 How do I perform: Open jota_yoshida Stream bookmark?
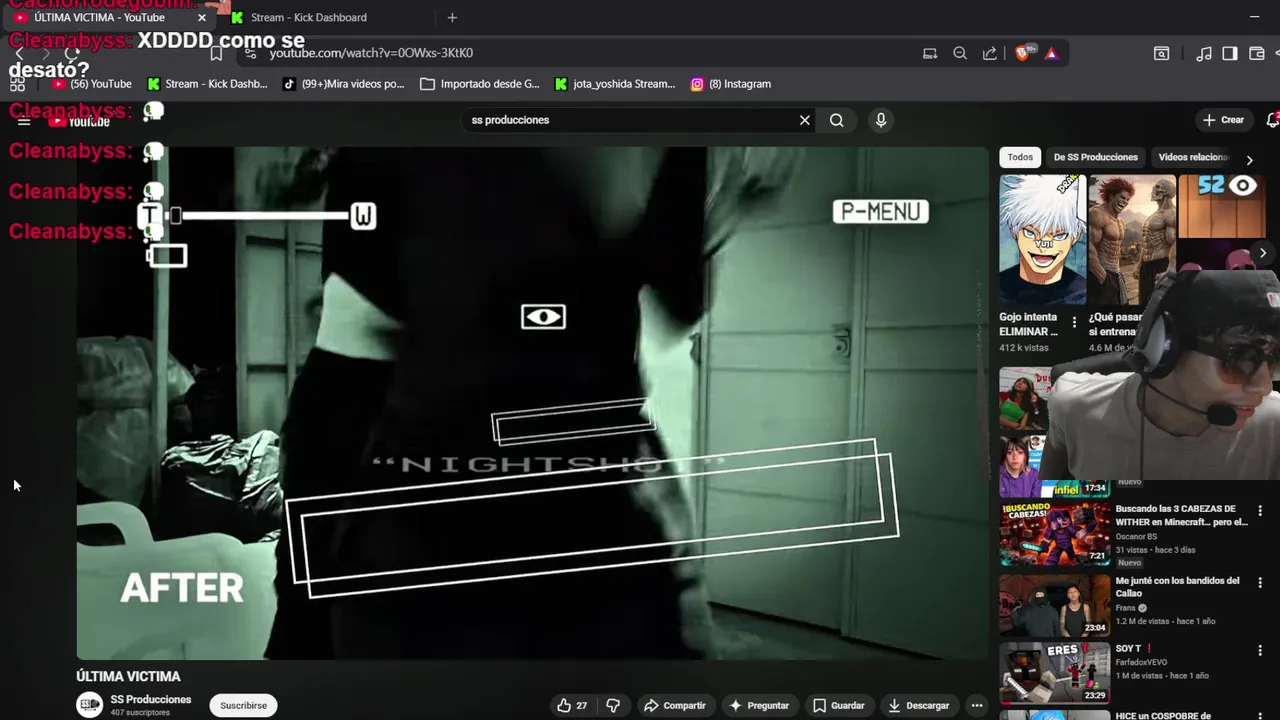click(x=615, y=84)
